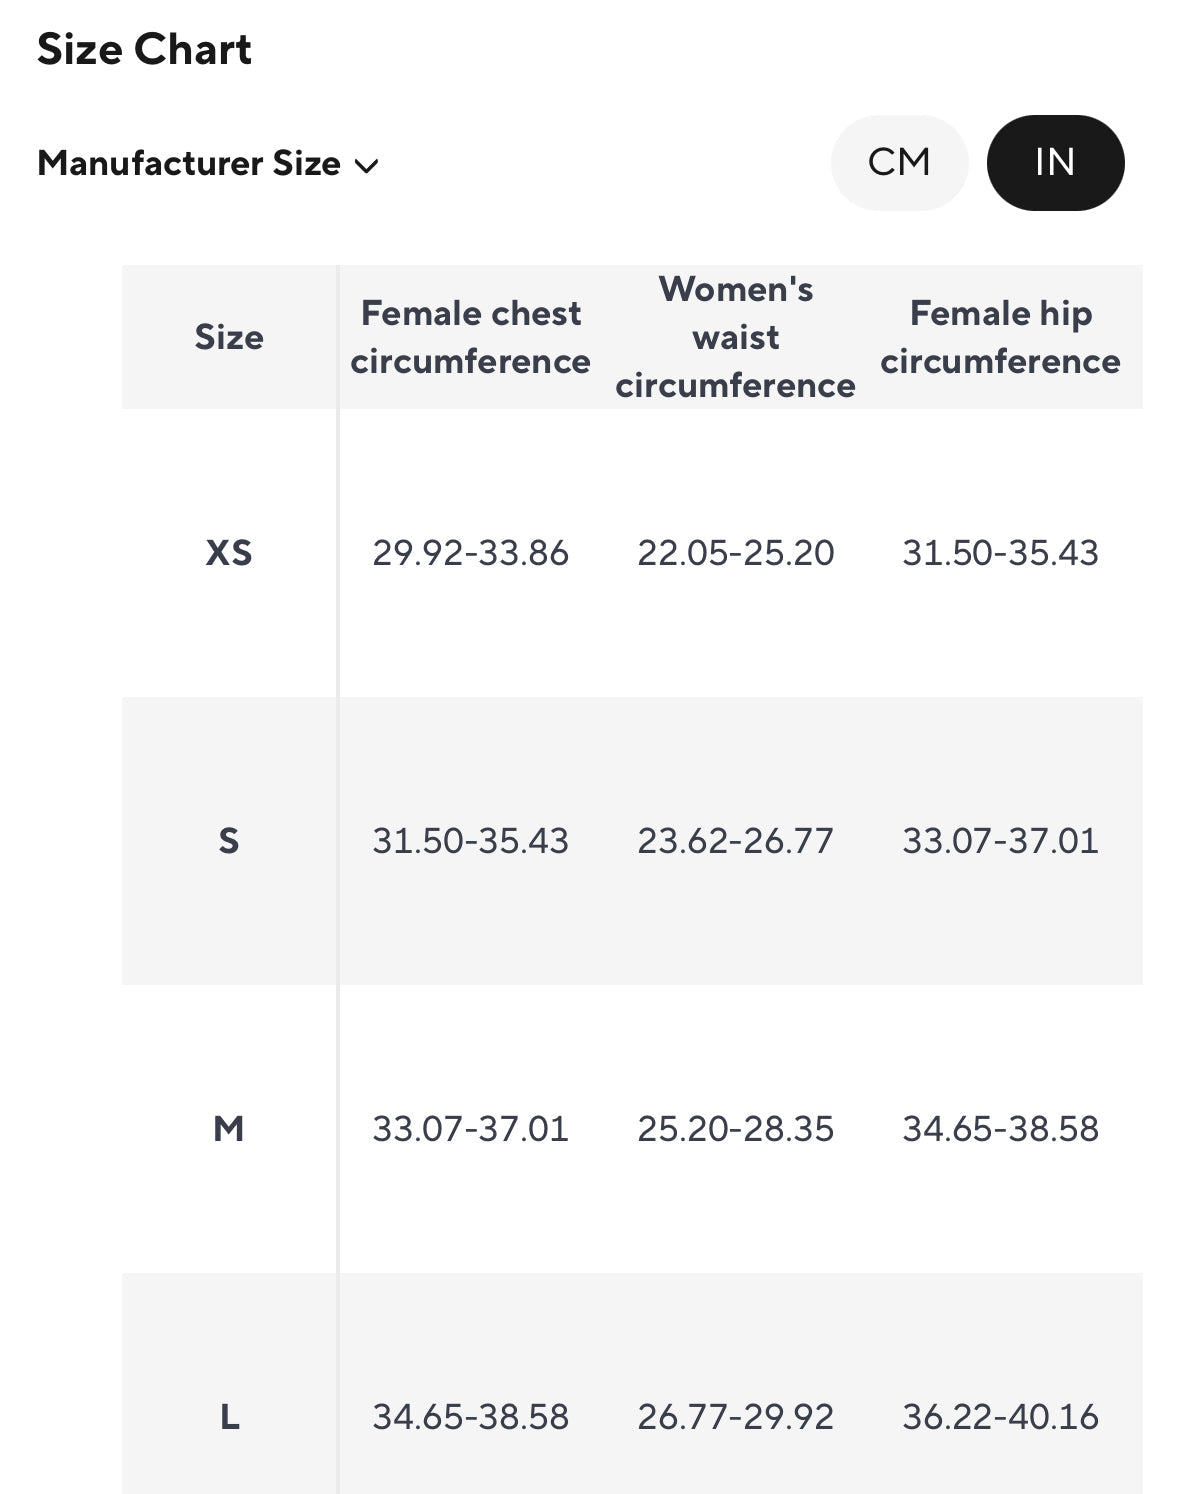Select the XS size row label
This screenshot has width=1179, height=1494.
click(229, 553)
